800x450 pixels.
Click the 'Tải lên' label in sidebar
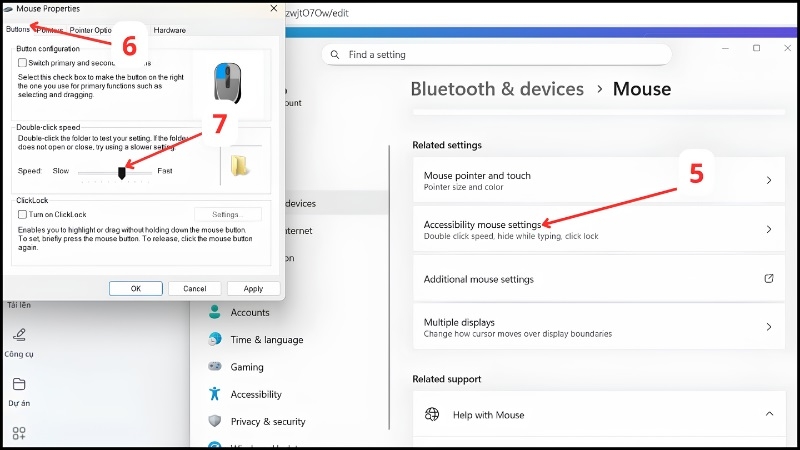[19, 305]
